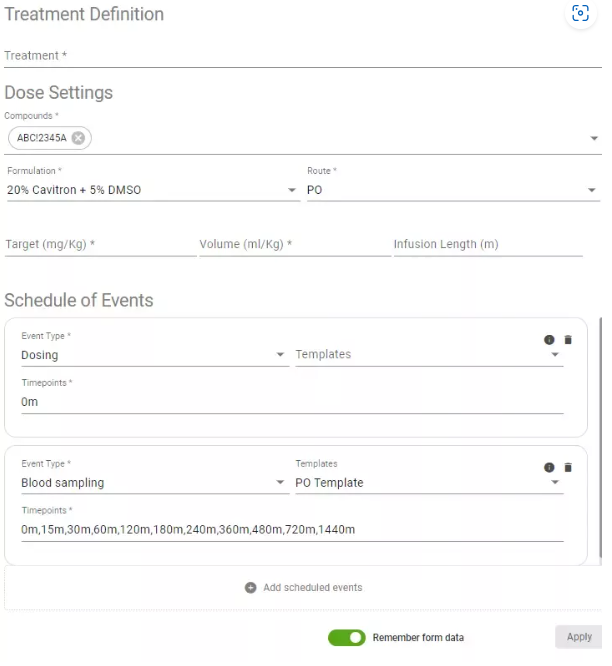Click into the Treatment name field
This screenshot has width=612, height=666.
coord(300,56)
